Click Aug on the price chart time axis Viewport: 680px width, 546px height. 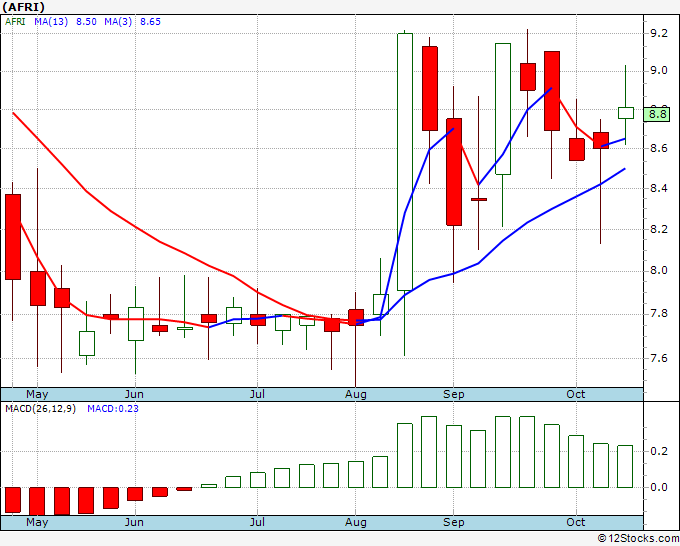click(356, 394)
